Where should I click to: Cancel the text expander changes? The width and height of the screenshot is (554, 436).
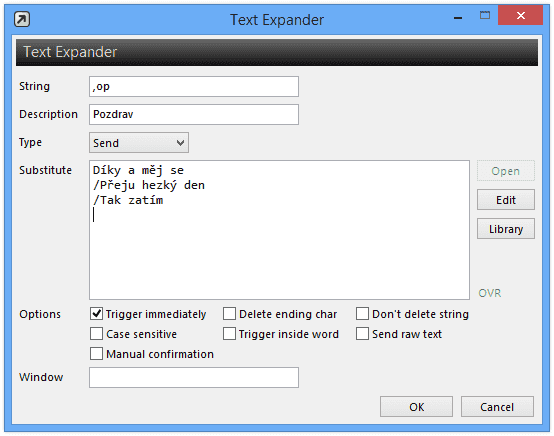(497, 407)
